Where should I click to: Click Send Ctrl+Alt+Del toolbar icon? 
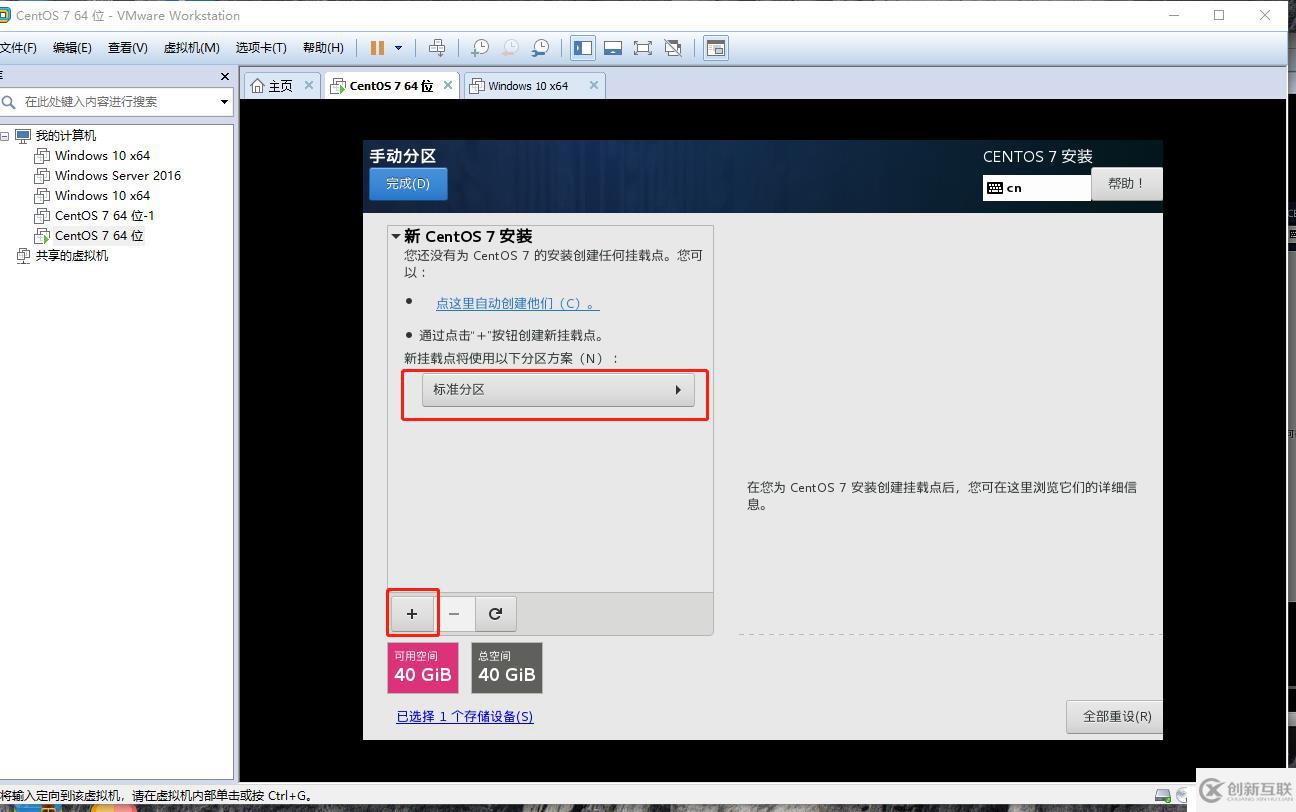point(437,48)
